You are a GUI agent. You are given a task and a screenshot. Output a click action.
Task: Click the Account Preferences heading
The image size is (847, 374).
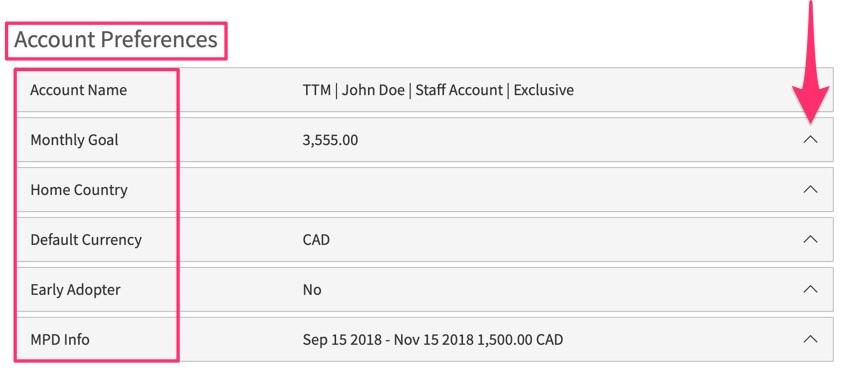point(116,40)
